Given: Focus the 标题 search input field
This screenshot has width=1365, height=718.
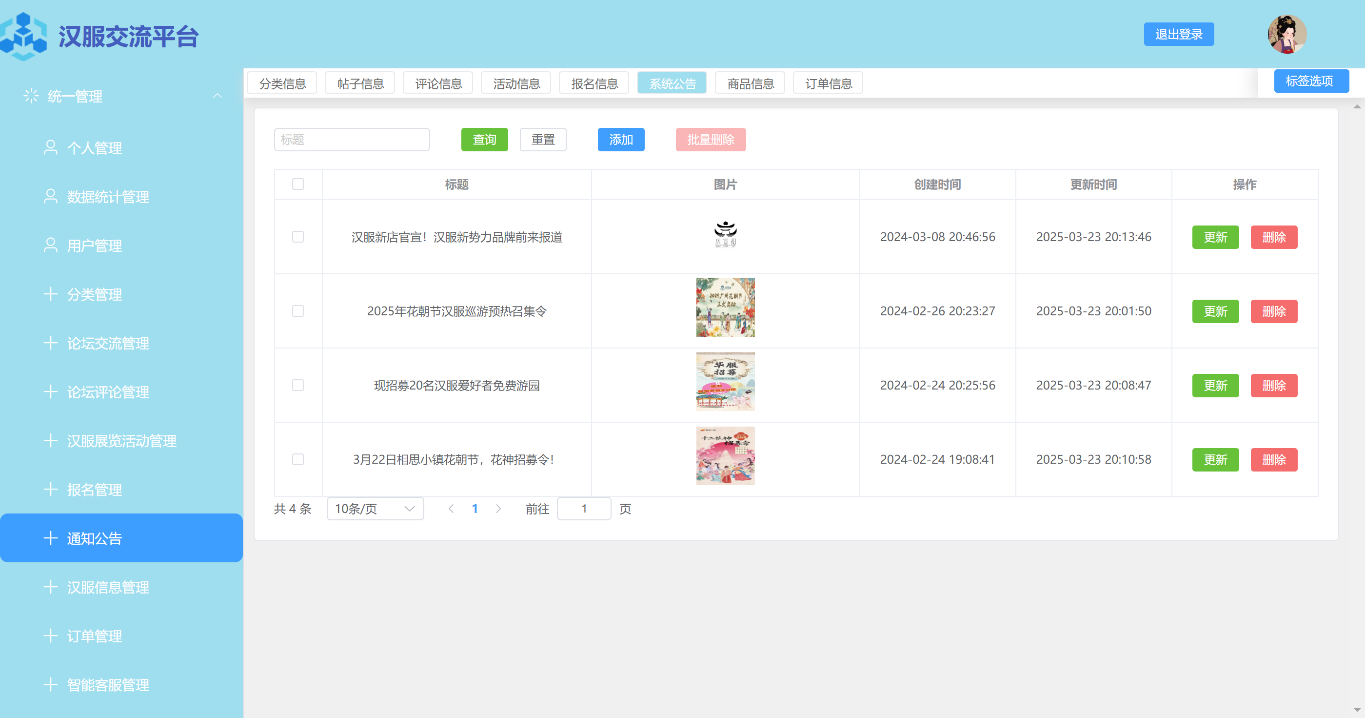Looking at the screenshot, I should [352, 140].
